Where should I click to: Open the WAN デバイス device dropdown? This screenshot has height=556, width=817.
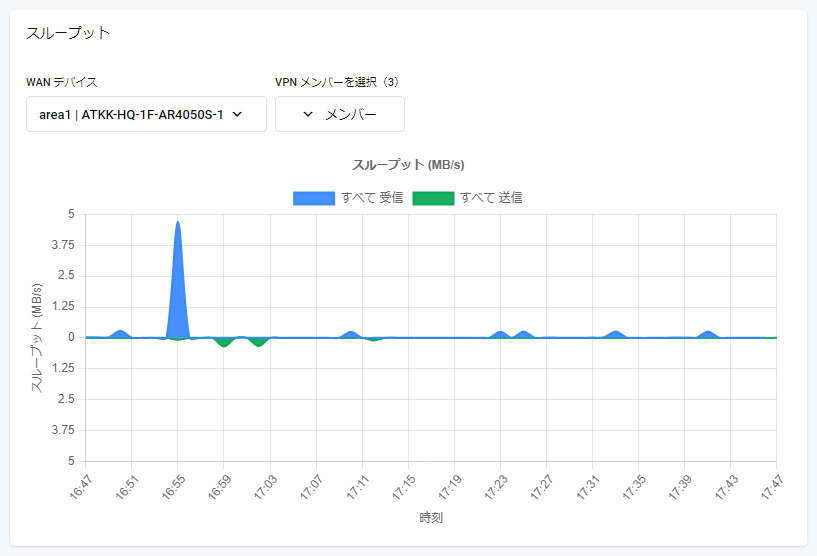[x=146, y=114]
